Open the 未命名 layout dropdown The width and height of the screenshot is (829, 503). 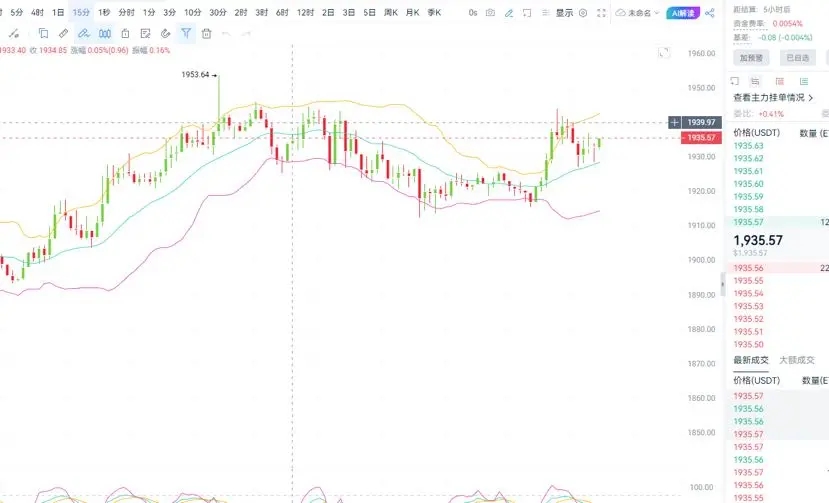pos(638,13)
